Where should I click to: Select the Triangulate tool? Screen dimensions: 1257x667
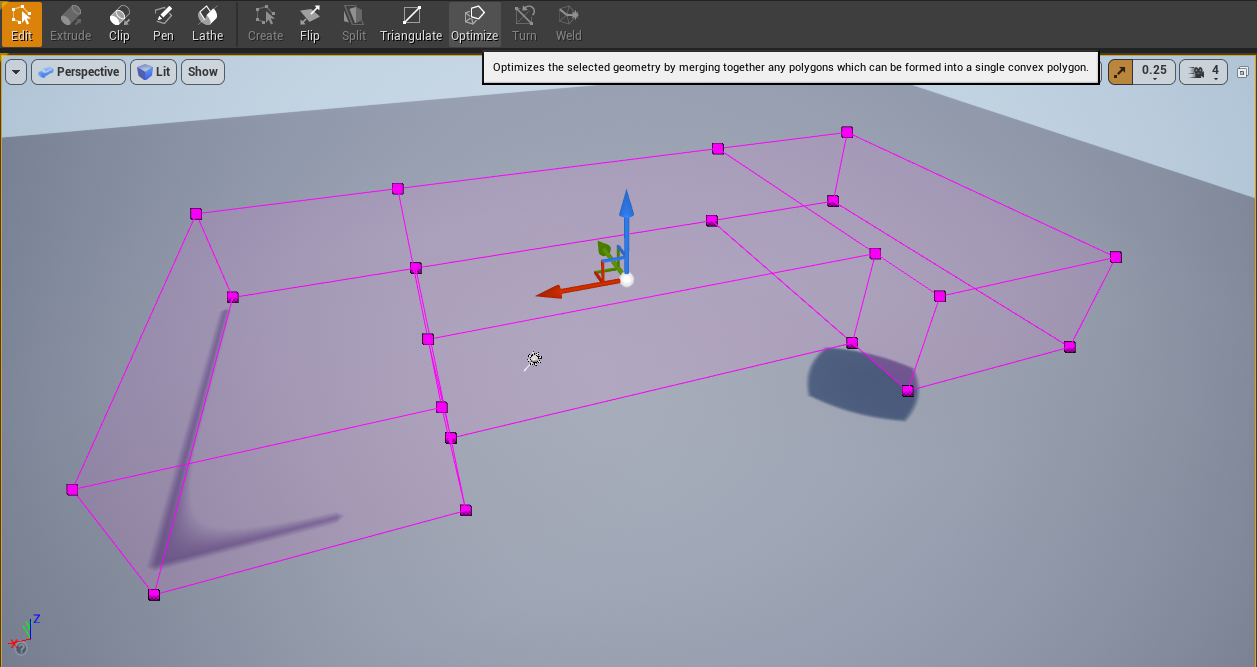click(x=410, y=22)
